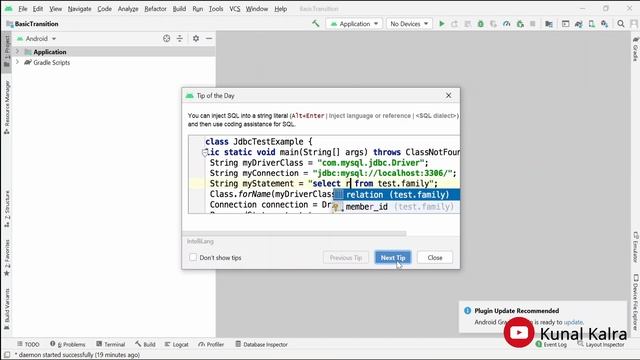
Task: Click the Search Everywhere magnifier icon
Action: point(621,24)
